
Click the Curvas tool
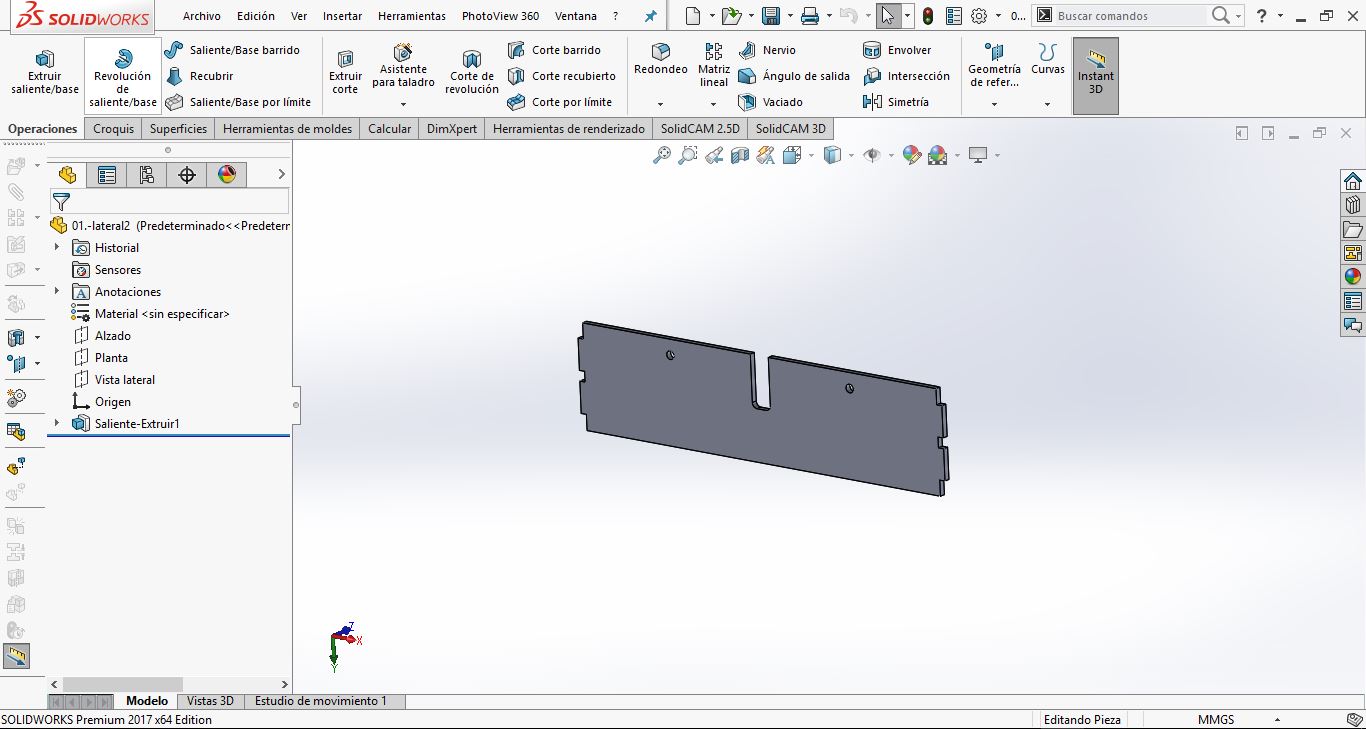tap(1048, 60)
